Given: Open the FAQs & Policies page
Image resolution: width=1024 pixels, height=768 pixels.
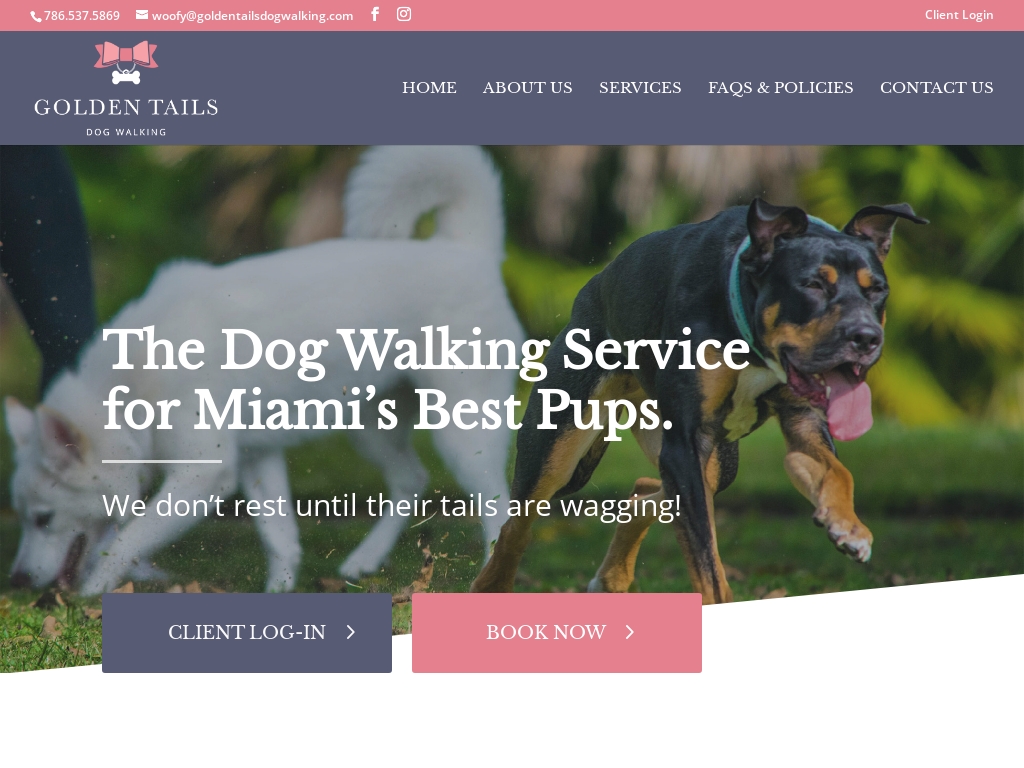Looking at the screenshot, I should coord(780,88).
